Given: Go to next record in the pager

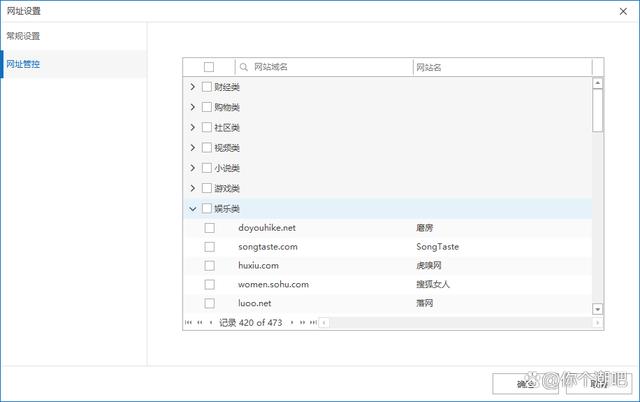Looking at the screenshot, I should 292,322.
